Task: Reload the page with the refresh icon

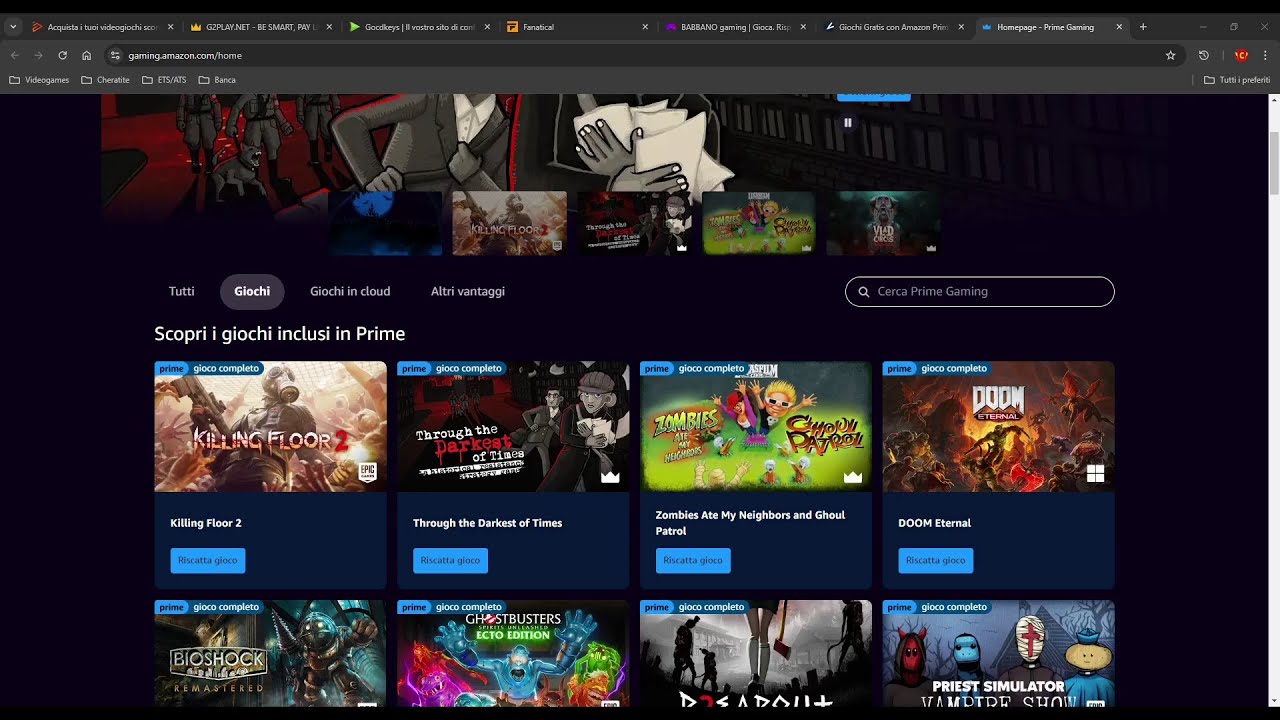Action: pos(62,55)
